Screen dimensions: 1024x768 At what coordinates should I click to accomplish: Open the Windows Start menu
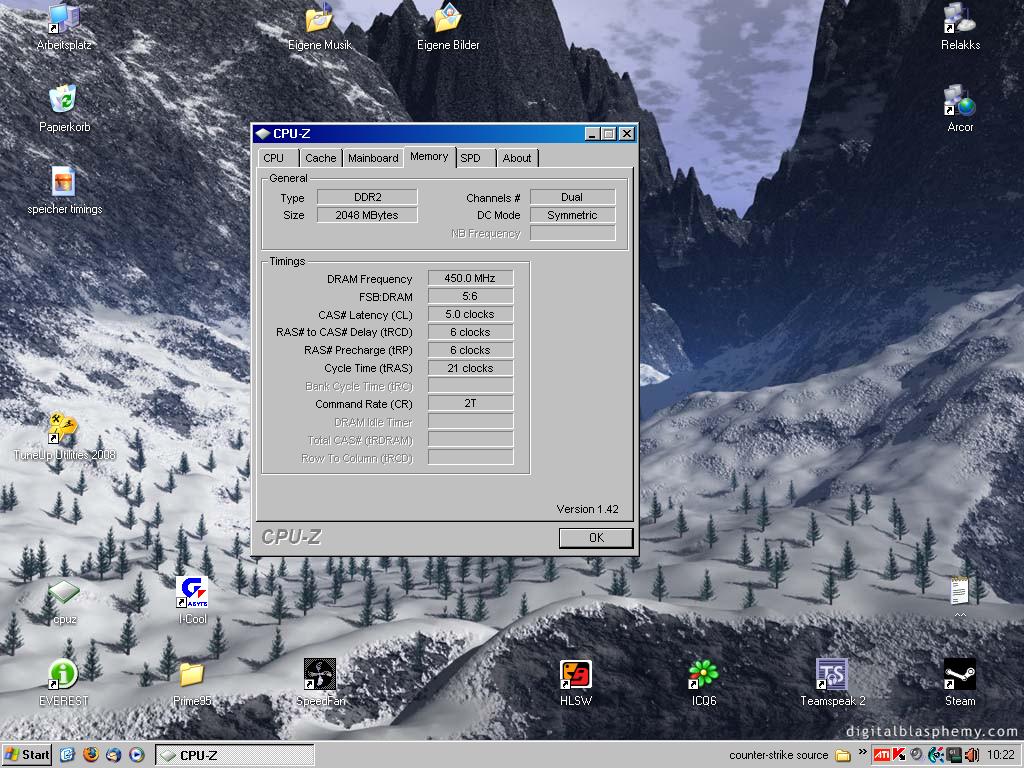point(26,755)
